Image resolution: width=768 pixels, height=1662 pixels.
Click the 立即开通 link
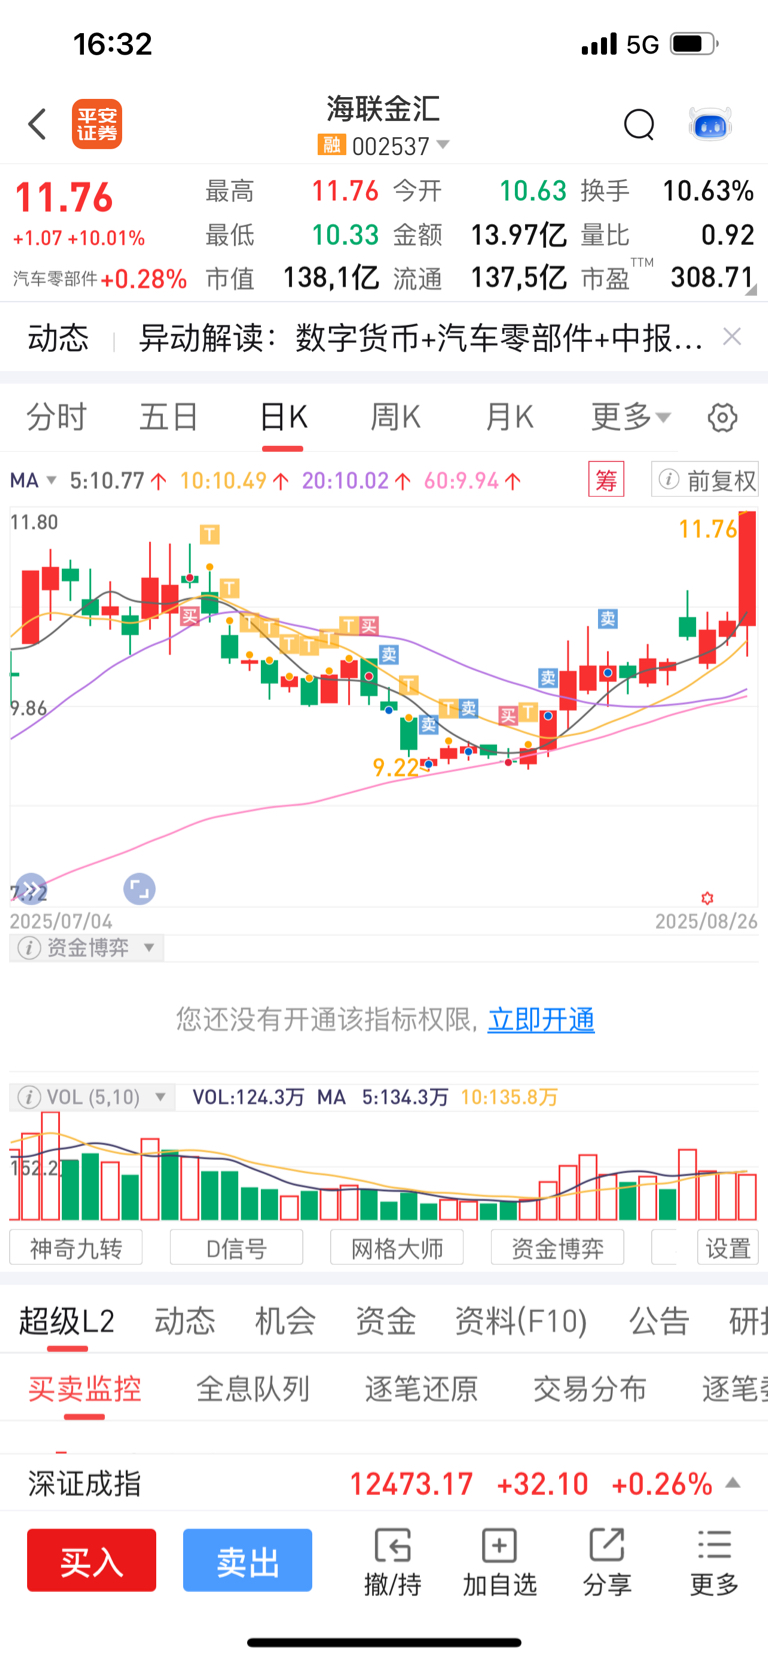click(x=541, y=1020)
